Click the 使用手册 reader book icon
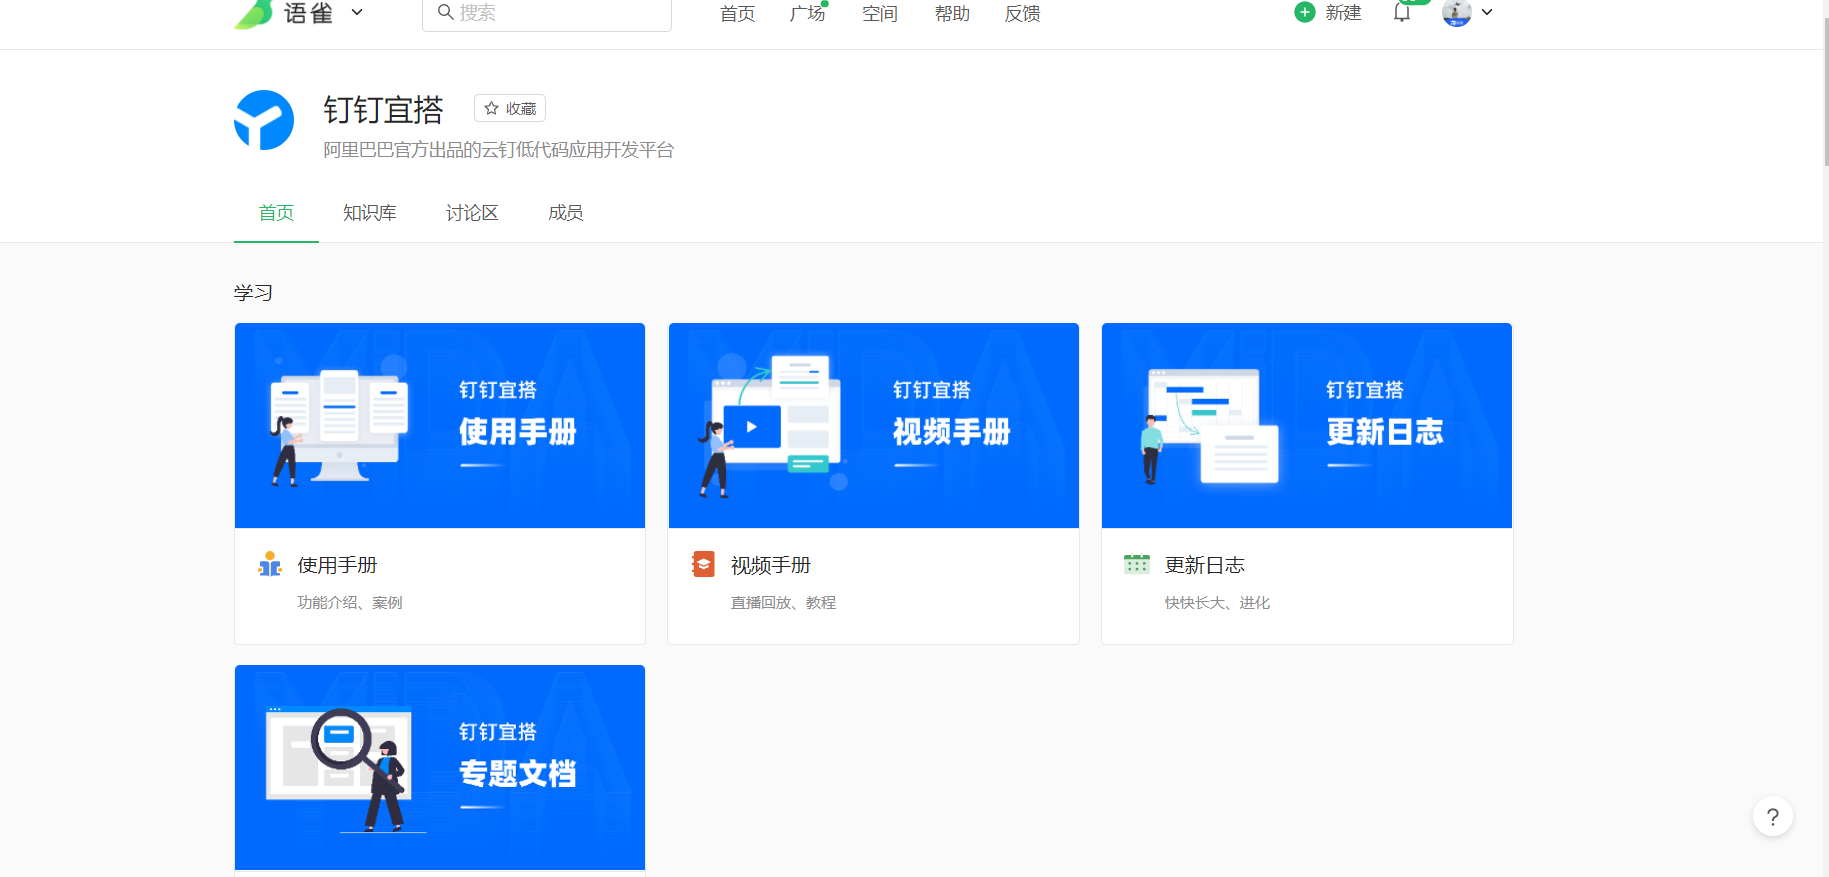Screen dimensions: 1829x877 click(270, 564)
